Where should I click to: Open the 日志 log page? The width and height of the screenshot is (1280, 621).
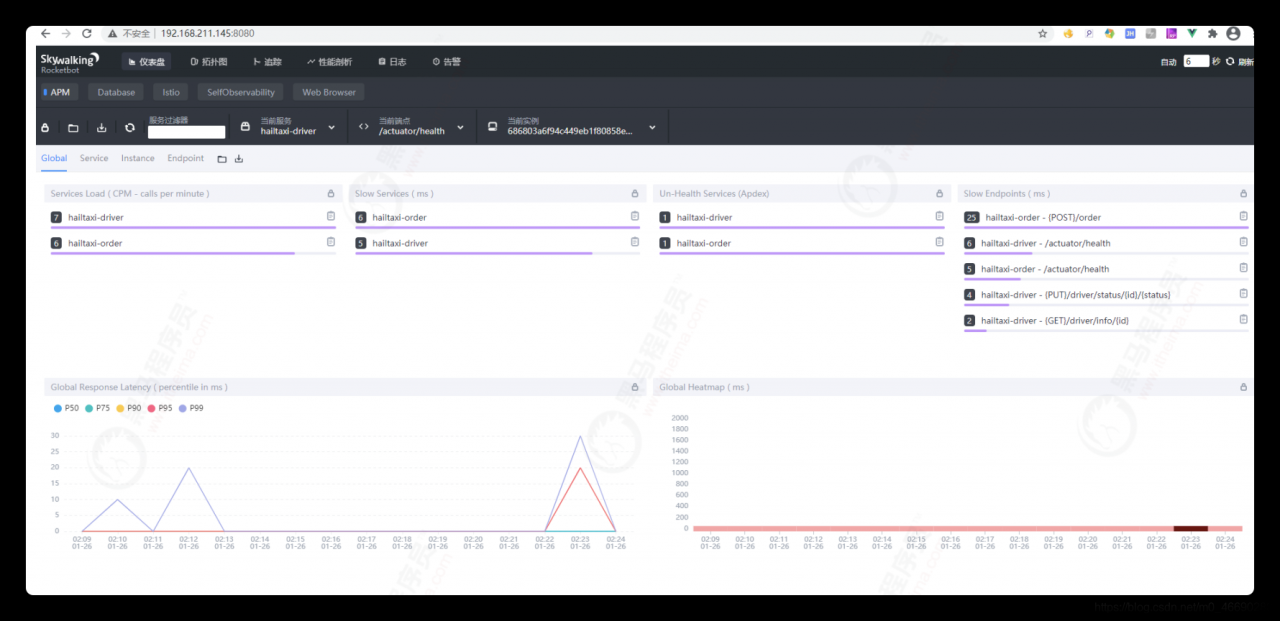point(392,62)
